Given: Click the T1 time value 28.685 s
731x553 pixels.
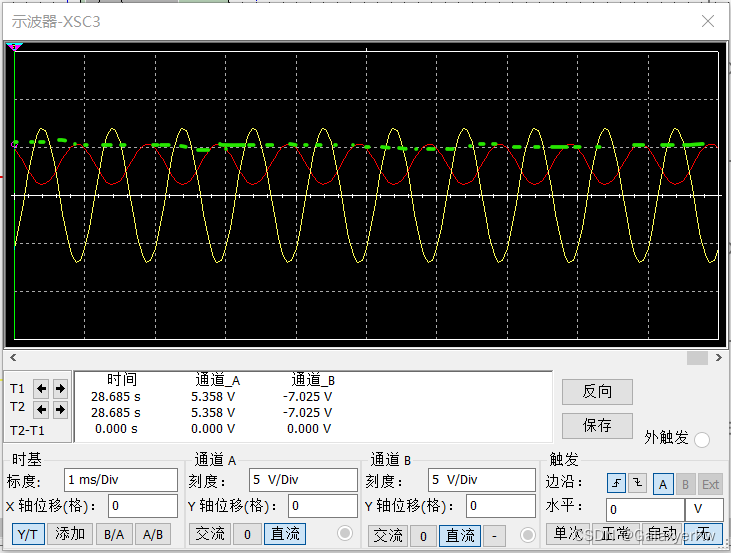Looking at the screenshot, I should (116, 397).
